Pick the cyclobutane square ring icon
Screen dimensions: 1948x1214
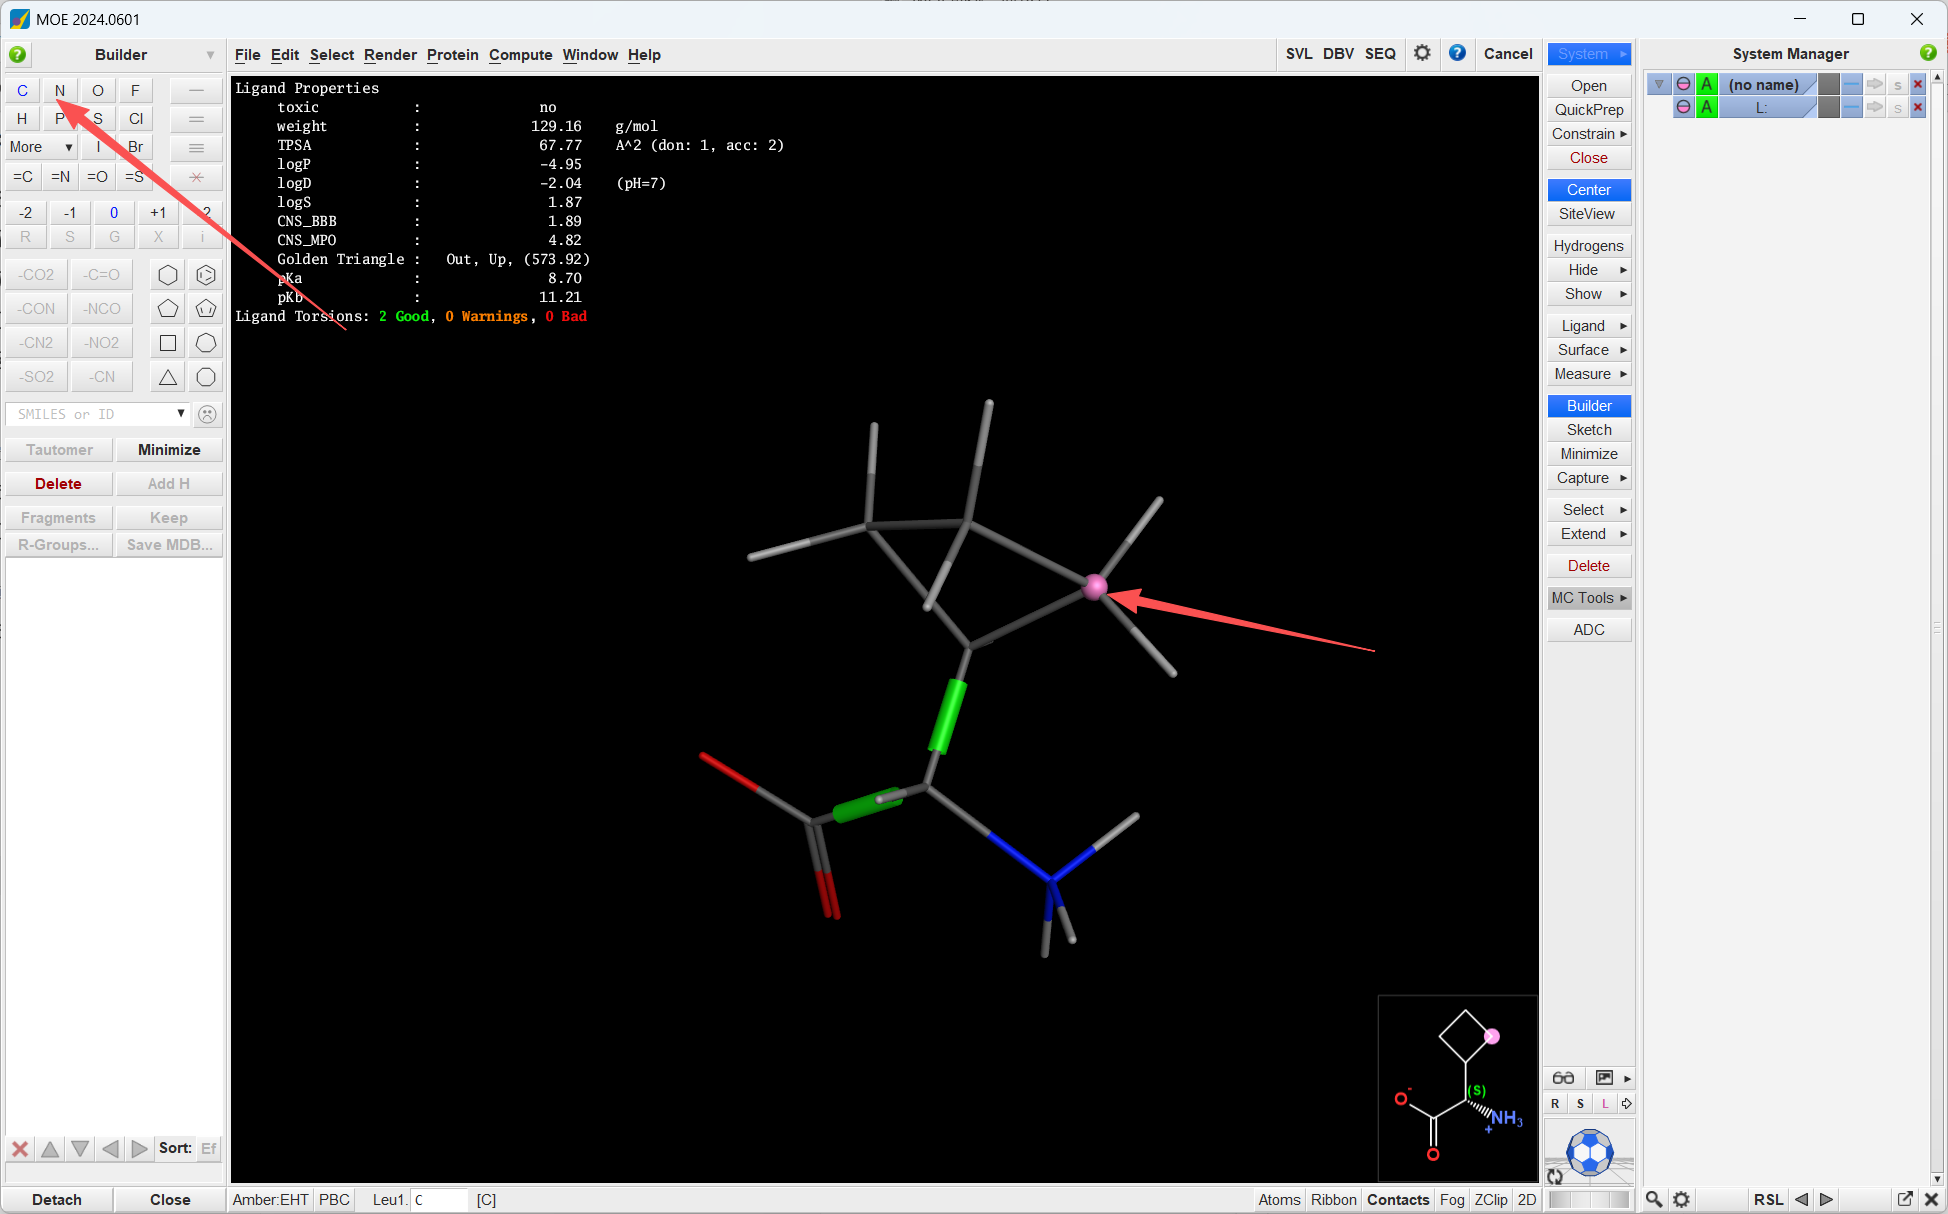tap(168, 343)
